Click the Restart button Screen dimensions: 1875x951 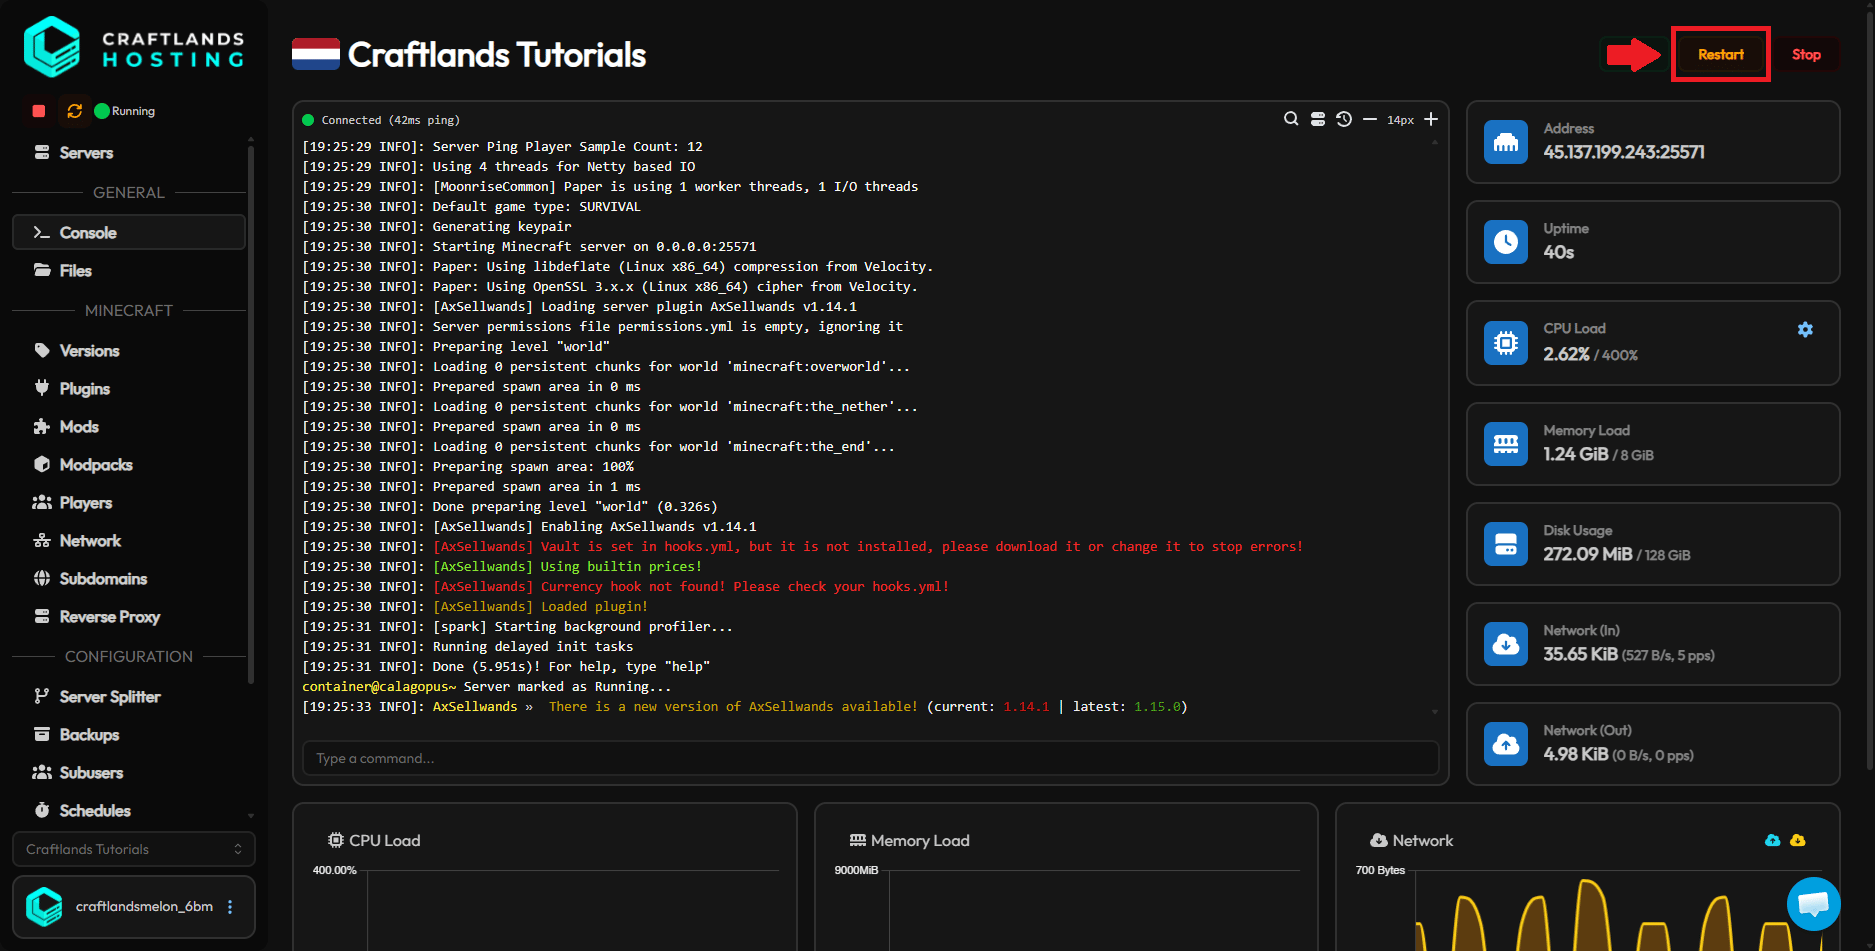(x=1720, y=55)
